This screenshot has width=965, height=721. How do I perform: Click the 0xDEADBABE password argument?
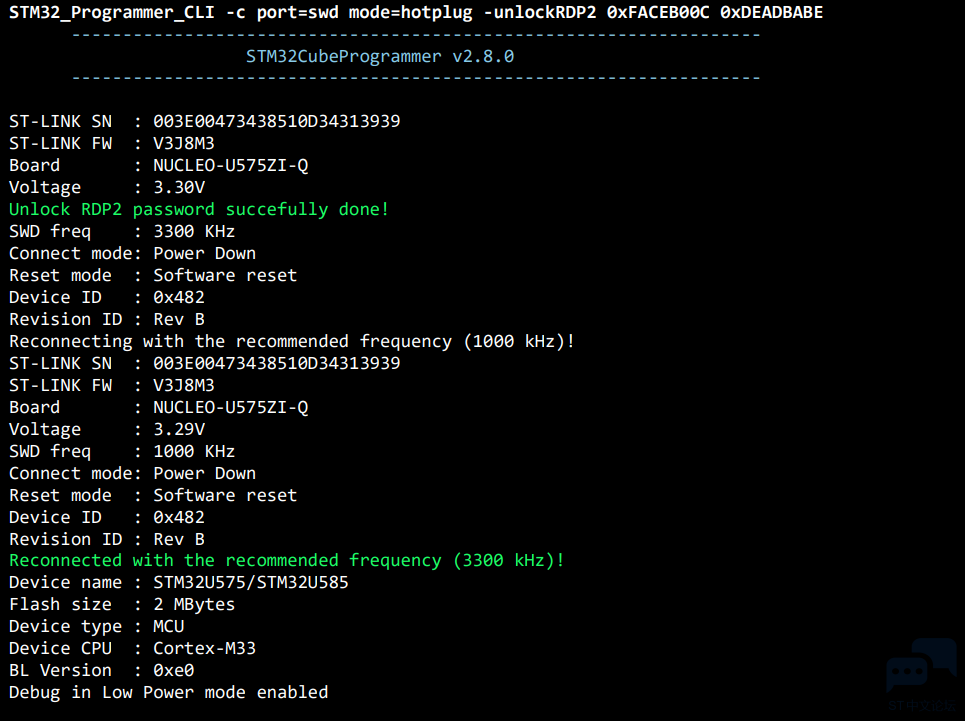[771, 12]
